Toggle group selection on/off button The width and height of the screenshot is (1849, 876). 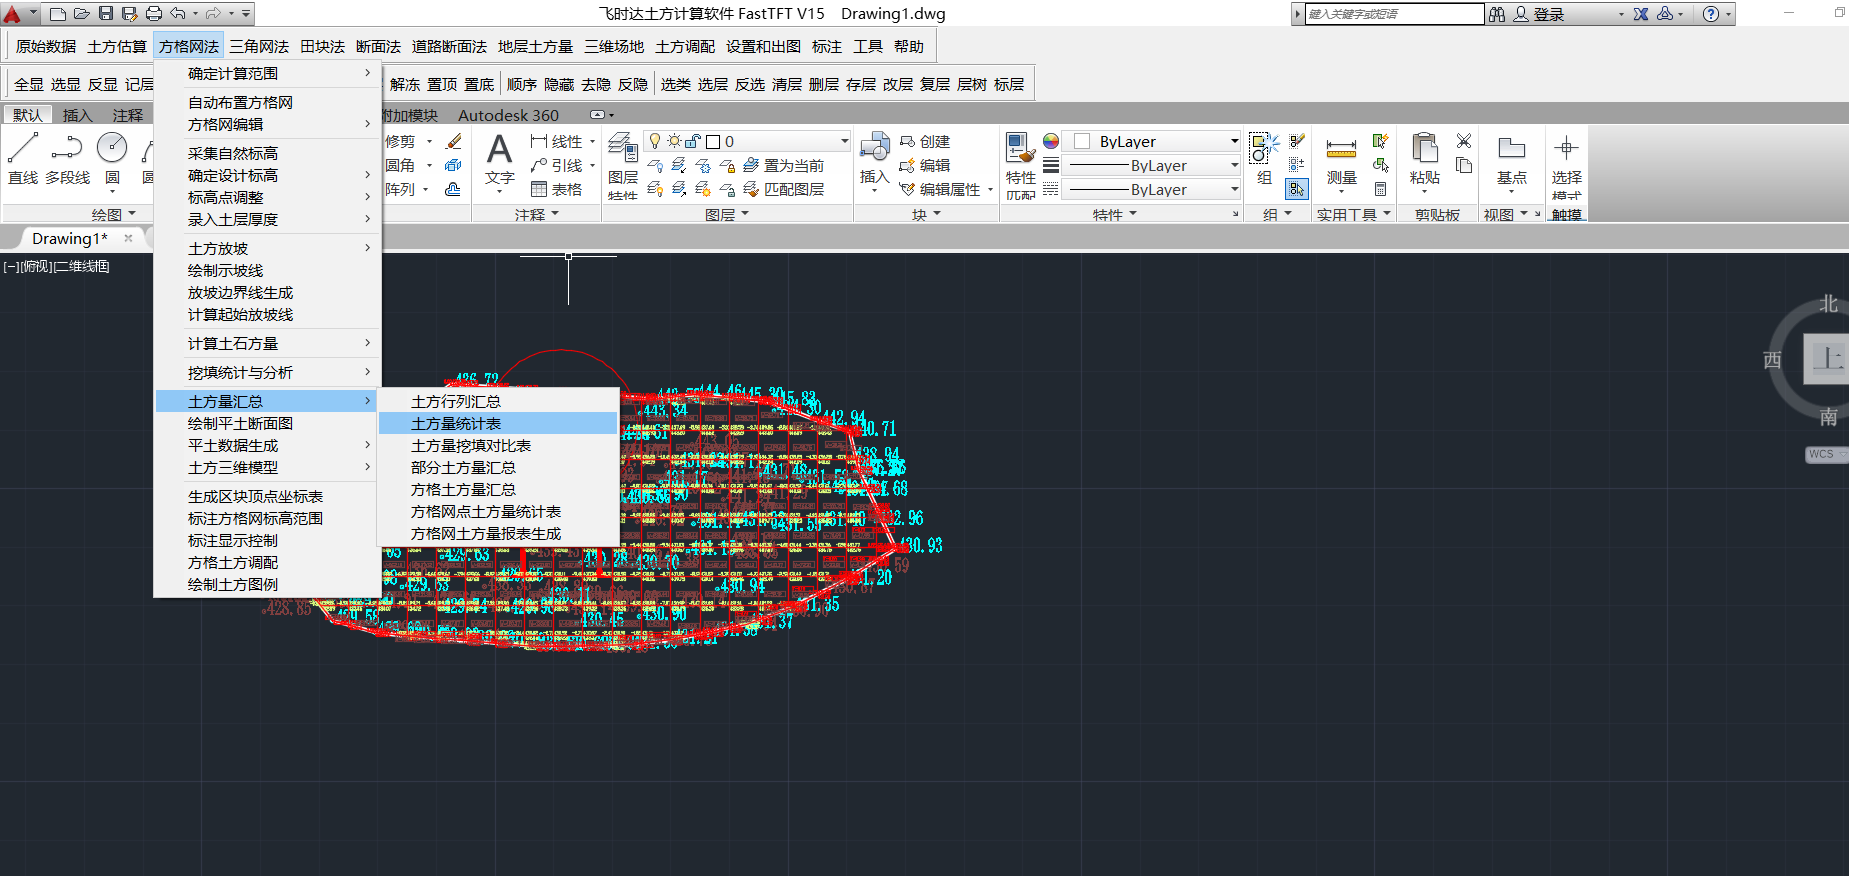(1297, 189)
